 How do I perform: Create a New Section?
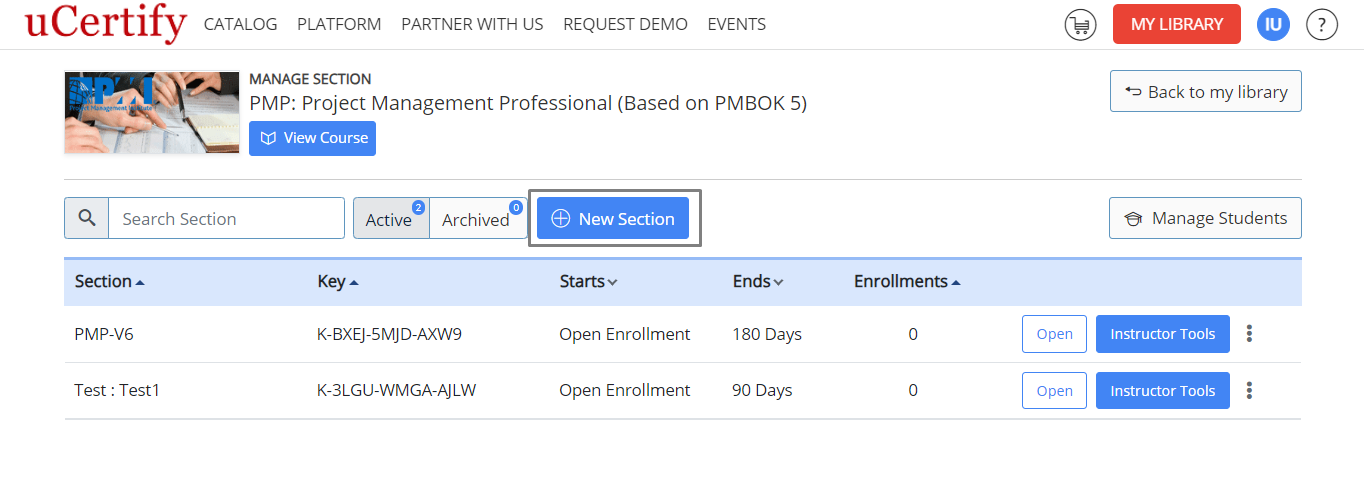(x=613, y=218)
